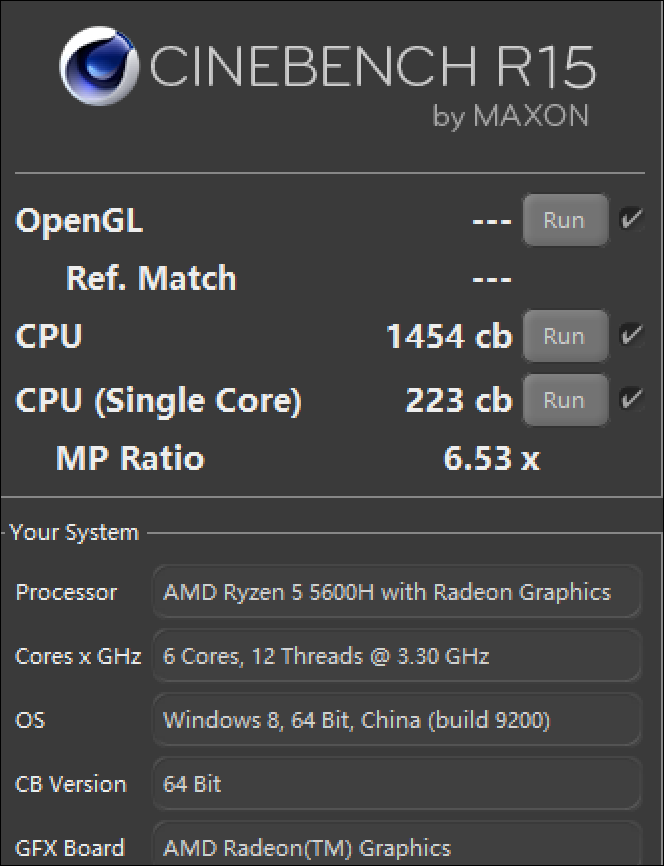Click the by MAXON text
Screen dimensions: 664x866
pos(510,116)
